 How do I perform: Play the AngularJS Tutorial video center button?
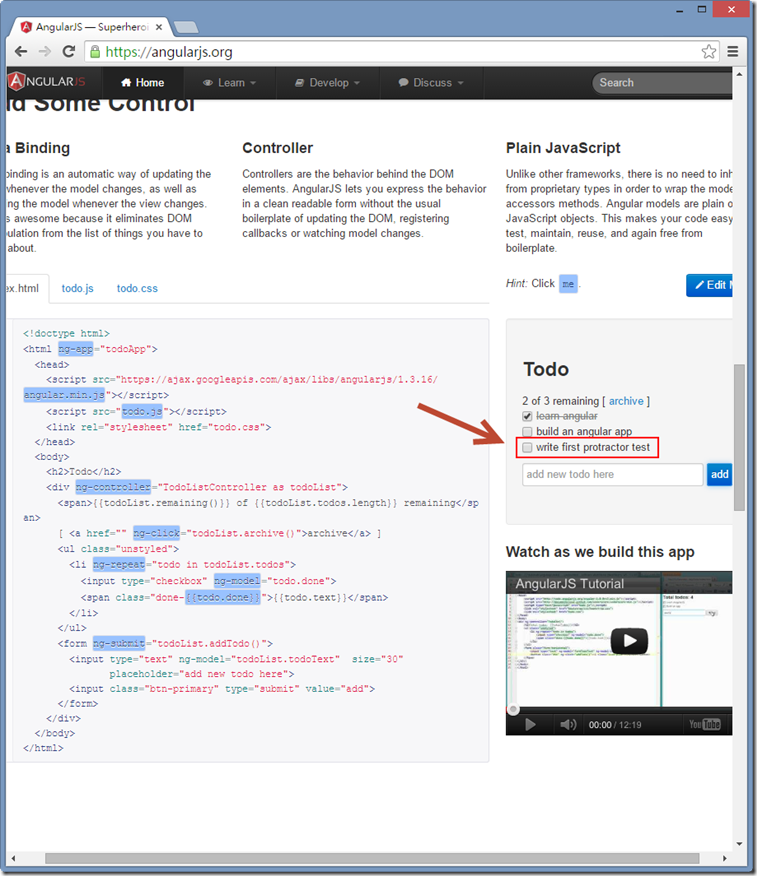[629, 641]
